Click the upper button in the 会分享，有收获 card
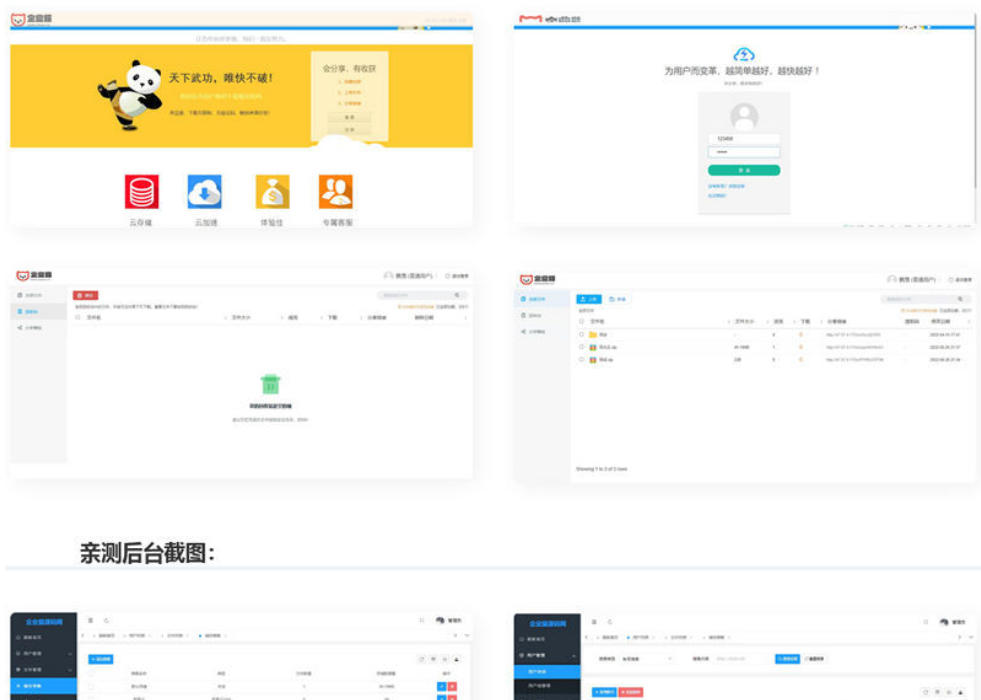981x700 pixels. coord(350,117)
